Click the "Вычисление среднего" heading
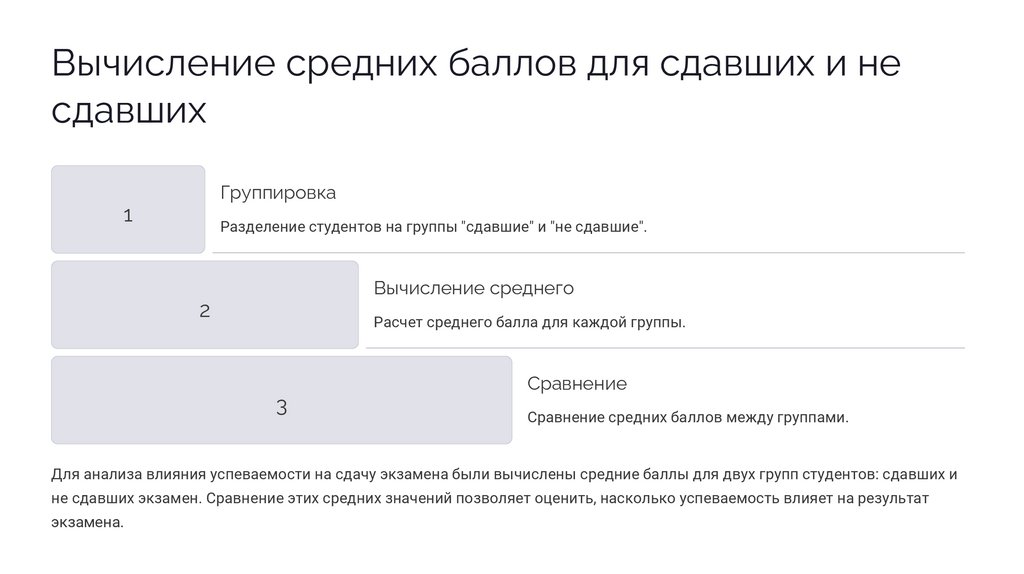Screen dimensions: 1024x574 473,289
